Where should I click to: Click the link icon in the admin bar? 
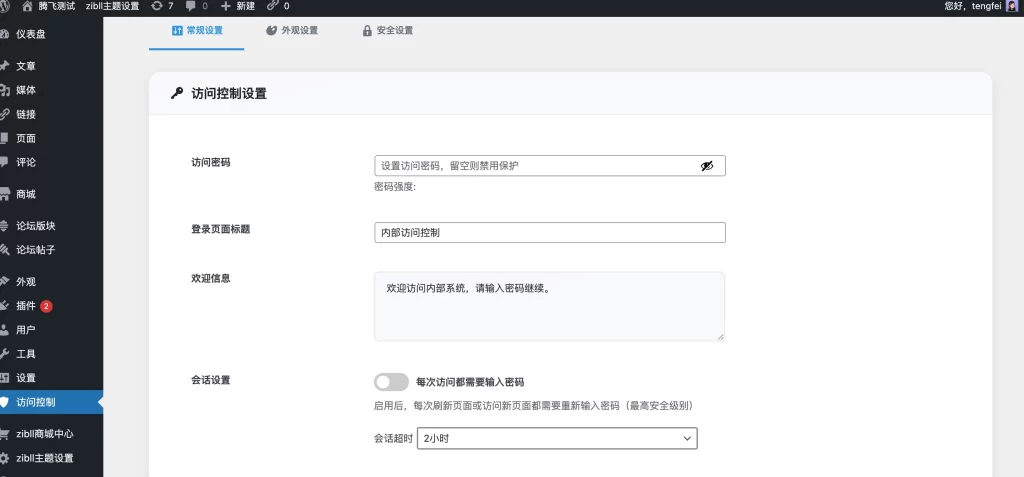tap(272, 6)
